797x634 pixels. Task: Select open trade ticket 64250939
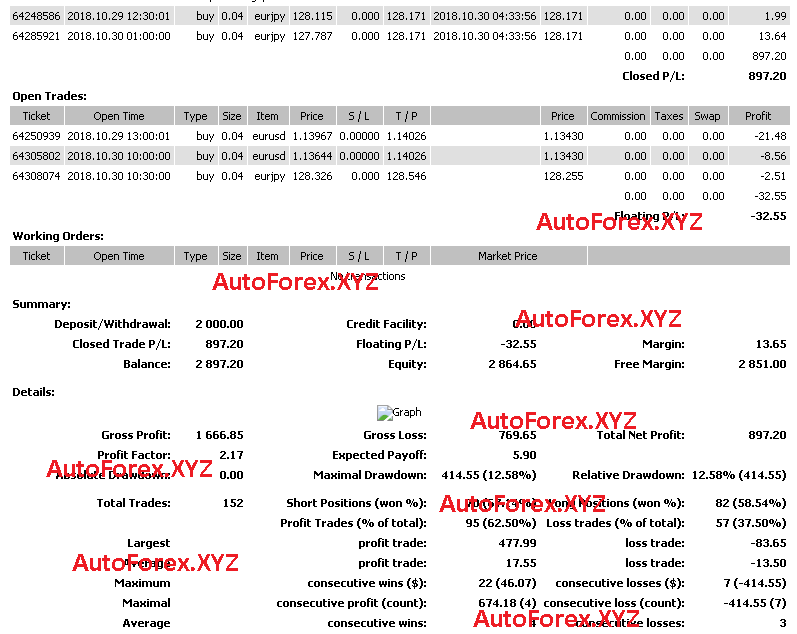(36, 136)
